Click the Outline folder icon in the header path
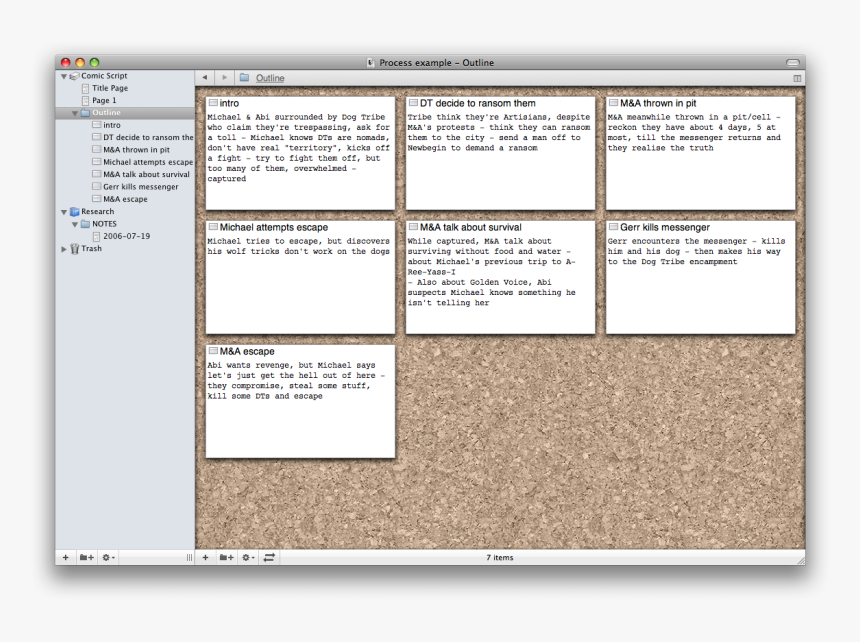The height and width of the screenshot is (642, 860). pos(242,77)
